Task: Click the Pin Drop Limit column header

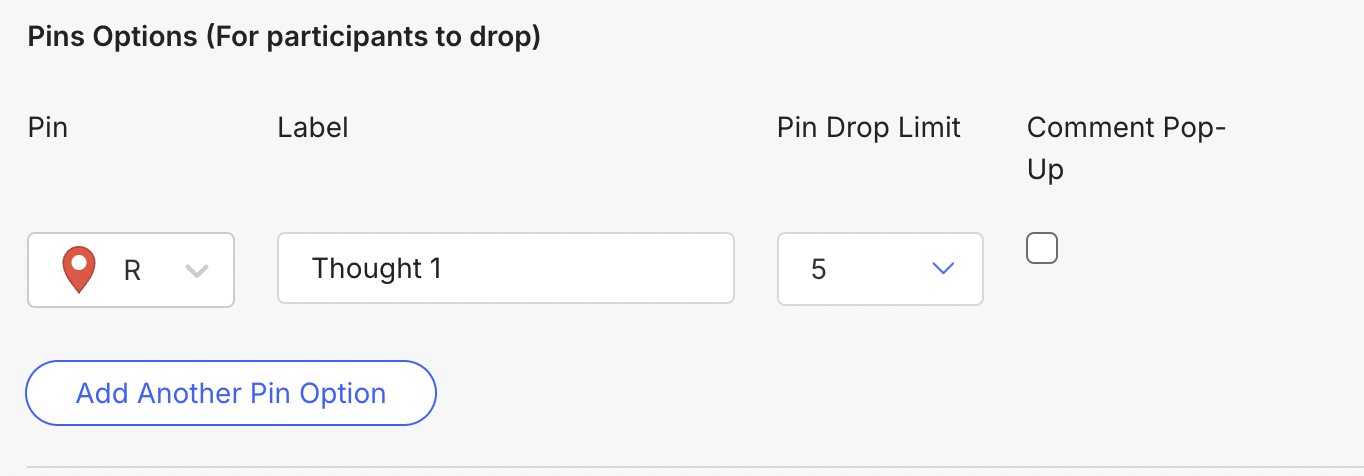Action: (868, 128)
